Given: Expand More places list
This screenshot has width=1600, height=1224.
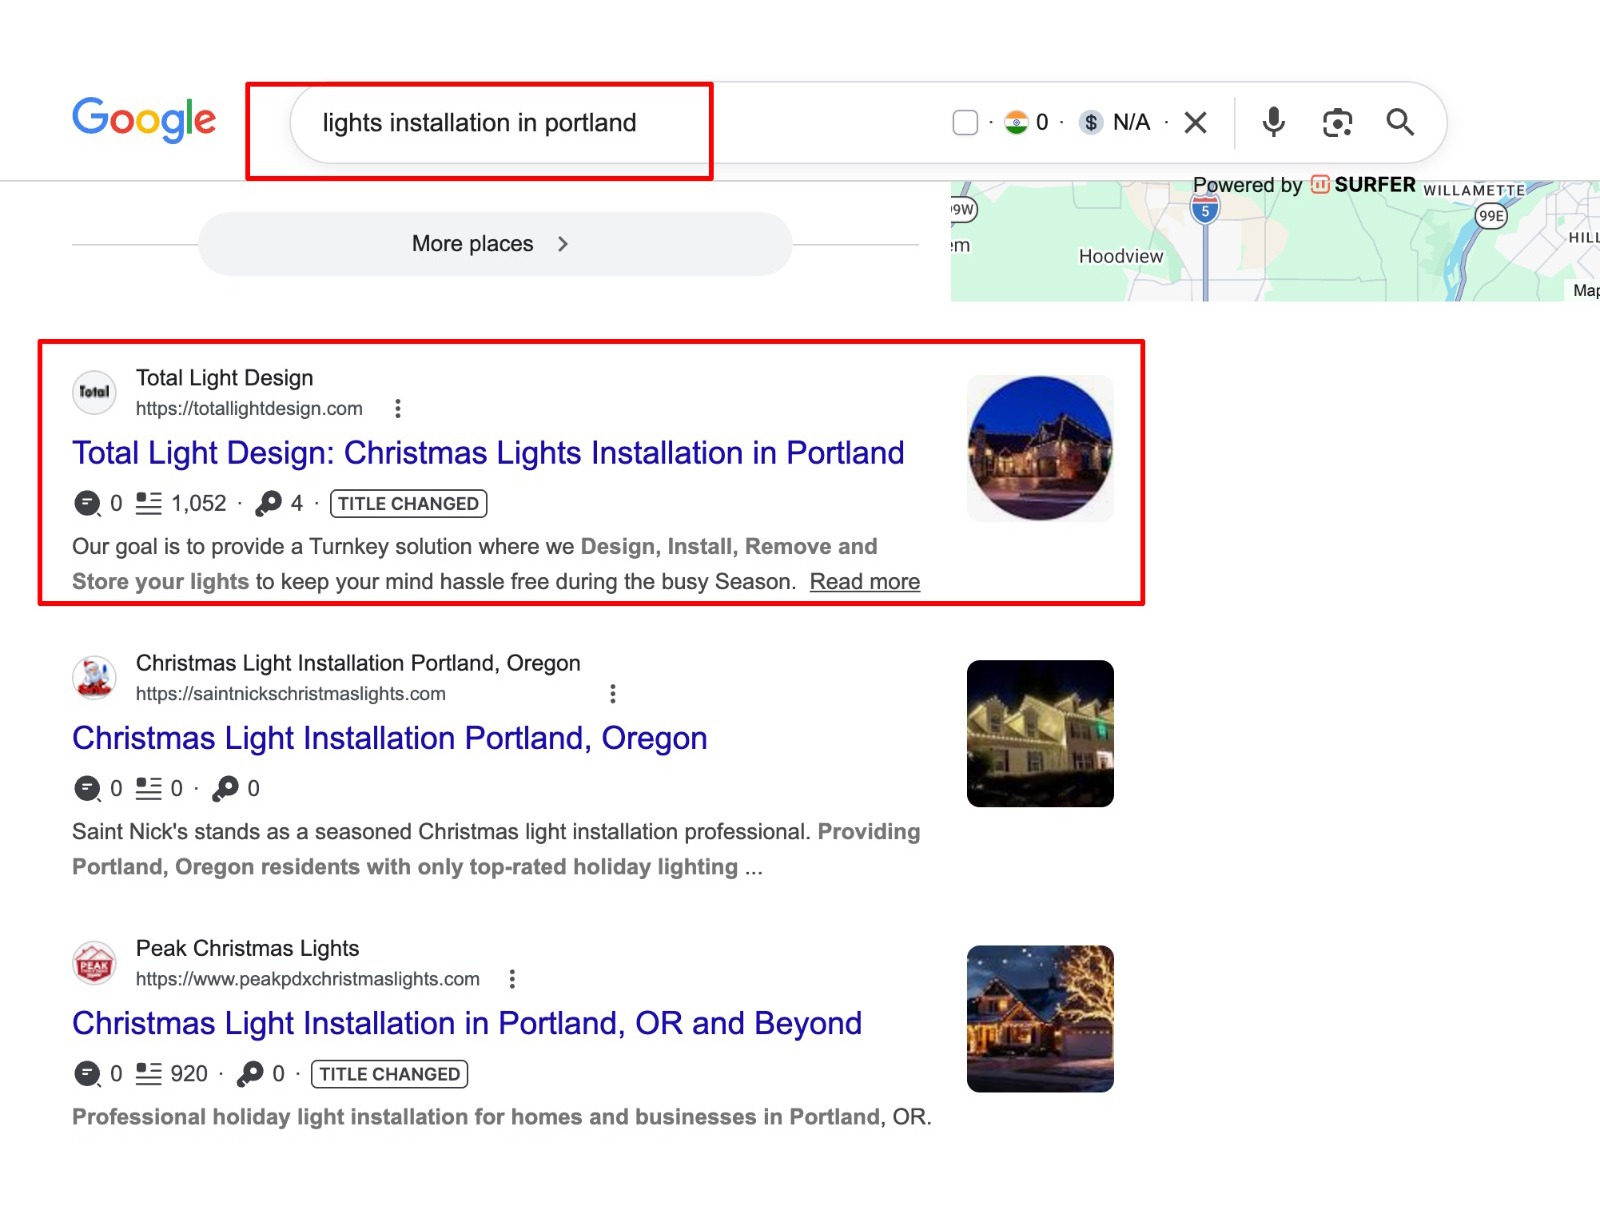Looking at the screenshot, I should tap(494, 244).
